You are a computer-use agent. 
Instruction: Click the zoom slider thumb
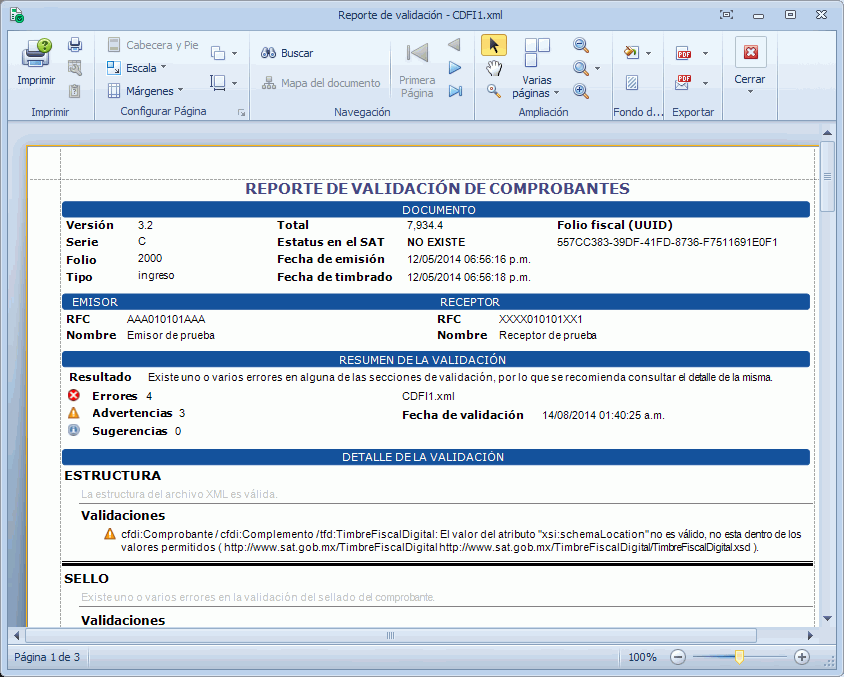click(x=739, y=657)
